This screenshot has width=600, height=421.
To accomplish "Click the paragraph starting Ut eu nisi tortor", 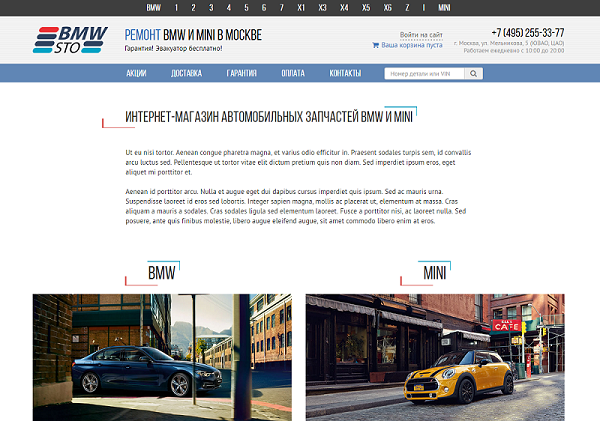I will click(x=298, y=162).
